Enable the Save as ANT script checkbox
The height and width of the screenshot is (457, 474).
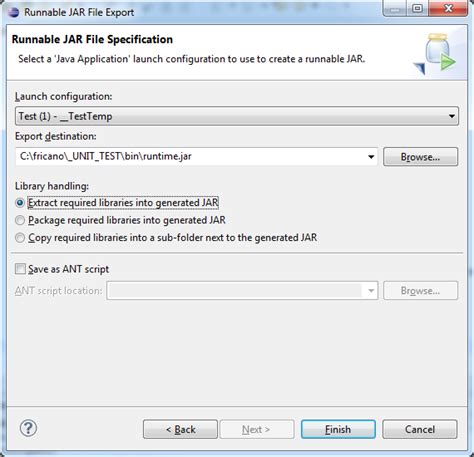click(x=20, y=269)
